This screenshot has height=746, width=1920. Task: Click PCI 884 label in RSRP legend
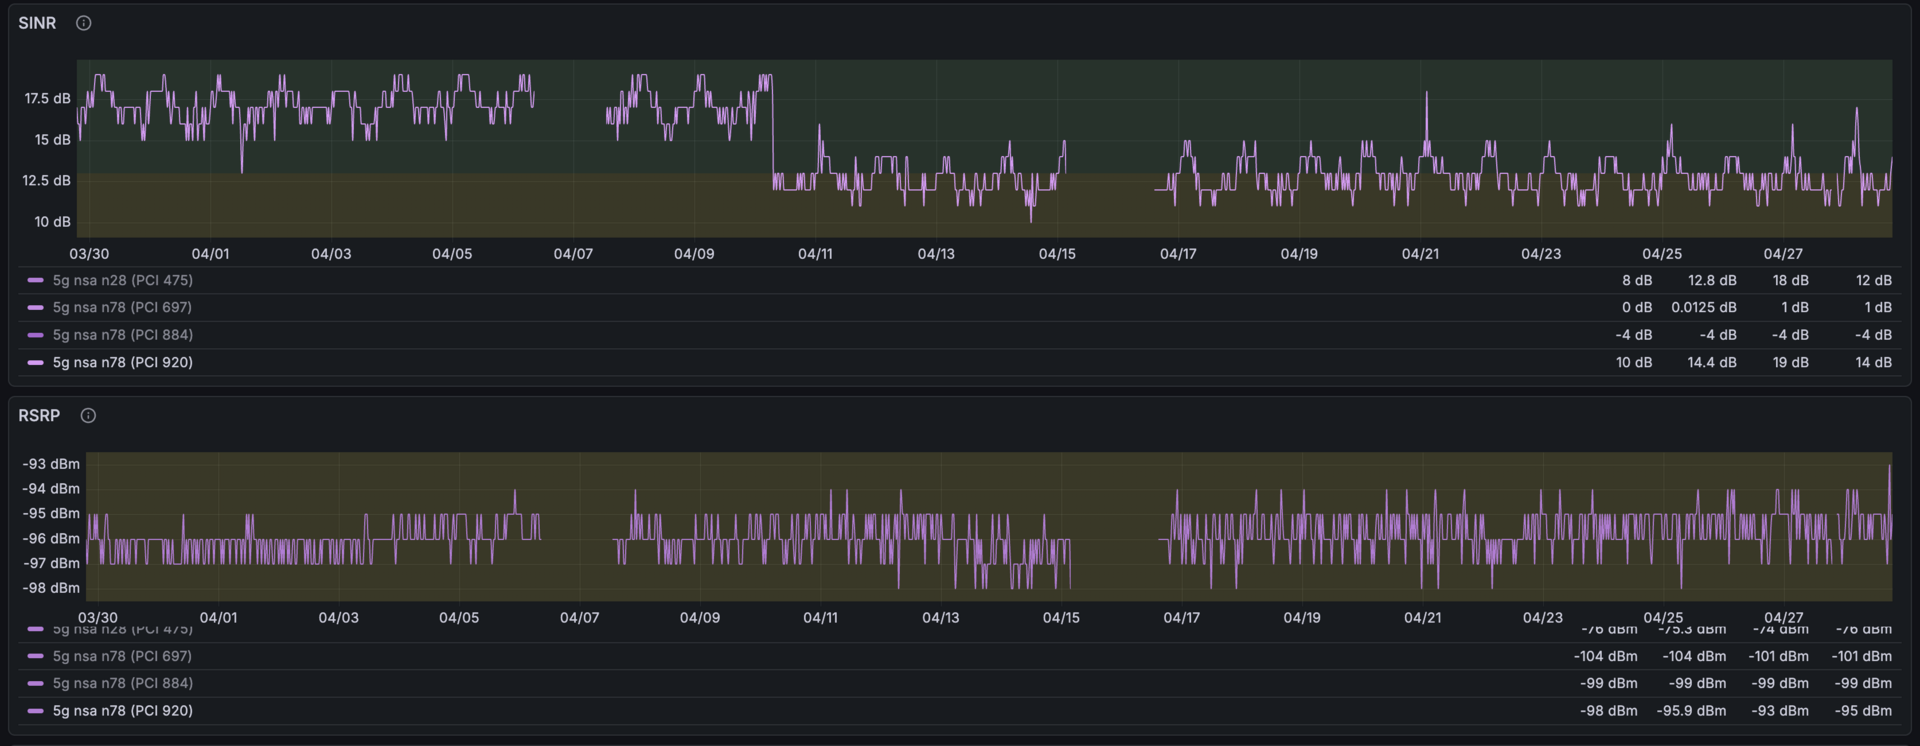[122, 683]
